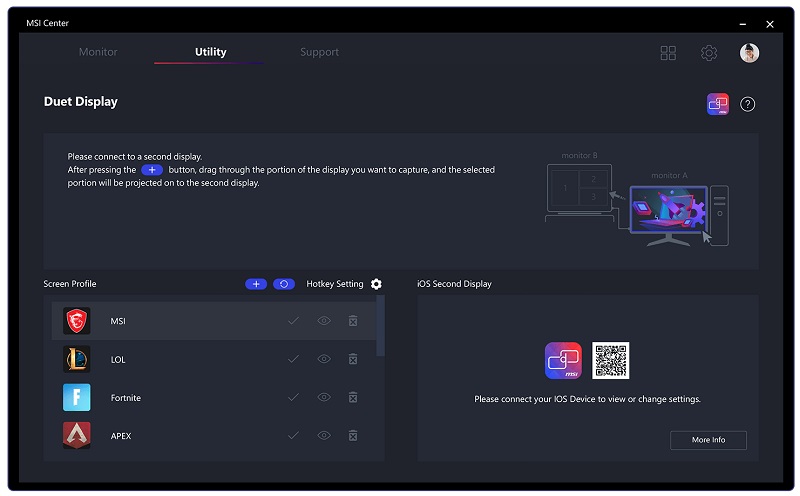The width and height of the screenshot is (800, 496).
Task: Delete the Fortnite profile
Action: (x=353, y=397)
